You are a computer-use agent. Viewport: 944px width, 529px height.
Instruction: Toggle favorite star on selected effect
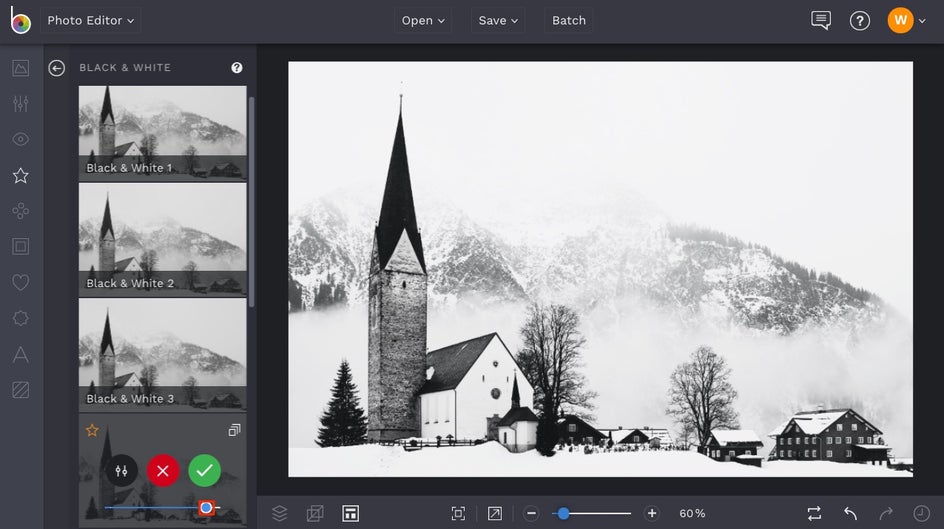click(x=92, y=430)
